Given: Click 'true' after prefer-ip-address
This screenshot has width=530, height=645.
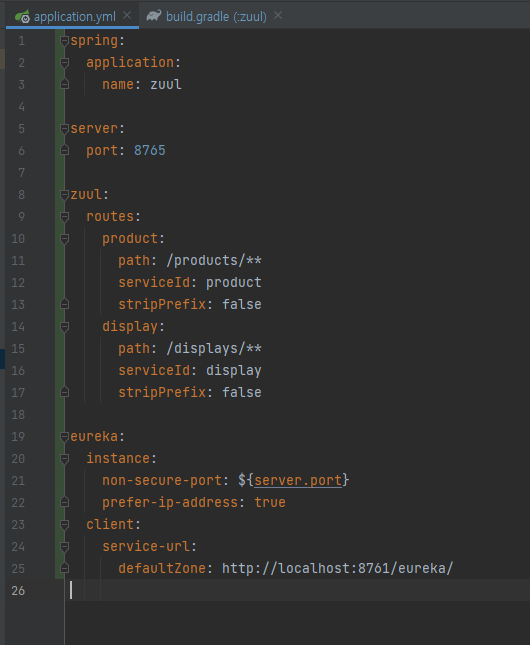Looking at the screenshot, I should tap(270, 502).
